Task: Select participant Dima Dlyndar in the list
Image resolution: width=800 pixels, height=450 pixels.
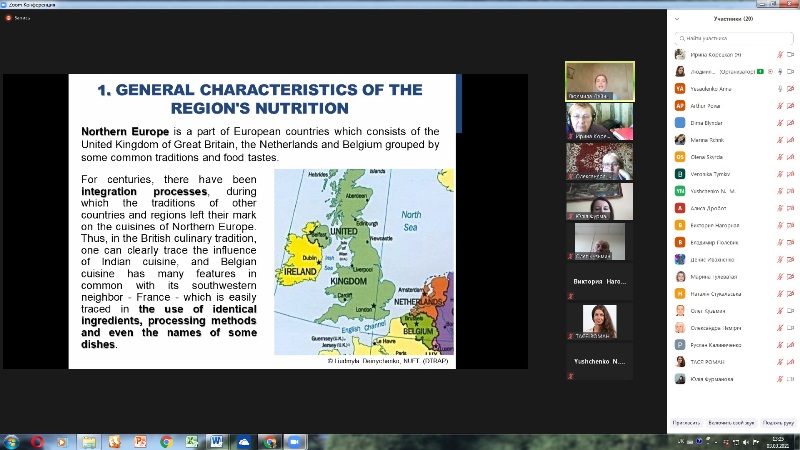Action: click(708, 122)
